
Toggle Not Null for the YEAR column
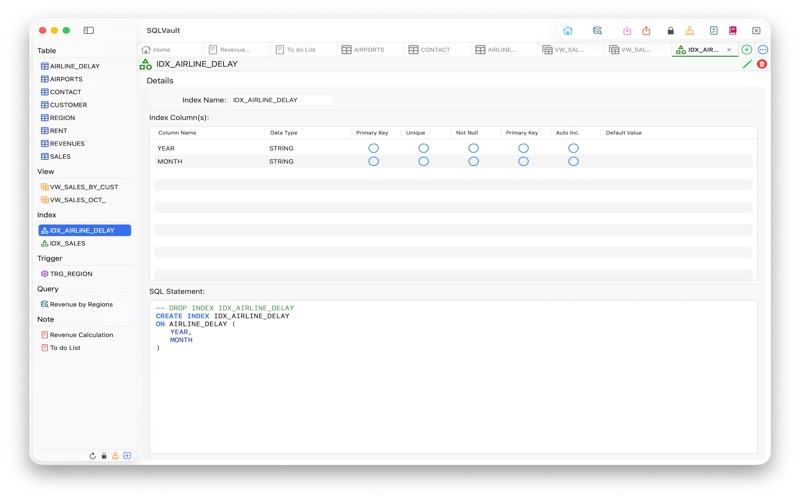click(473, 148)
